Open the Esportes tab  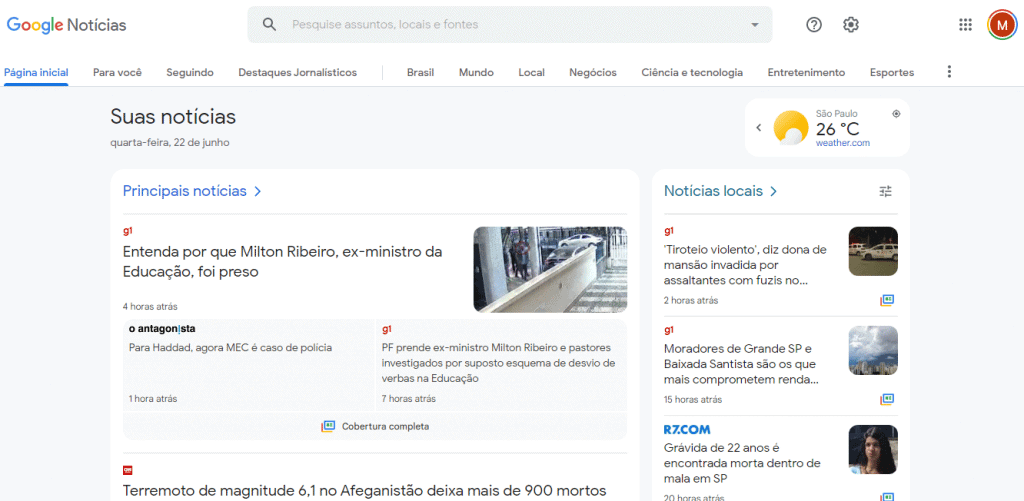(x=892, y=73)
